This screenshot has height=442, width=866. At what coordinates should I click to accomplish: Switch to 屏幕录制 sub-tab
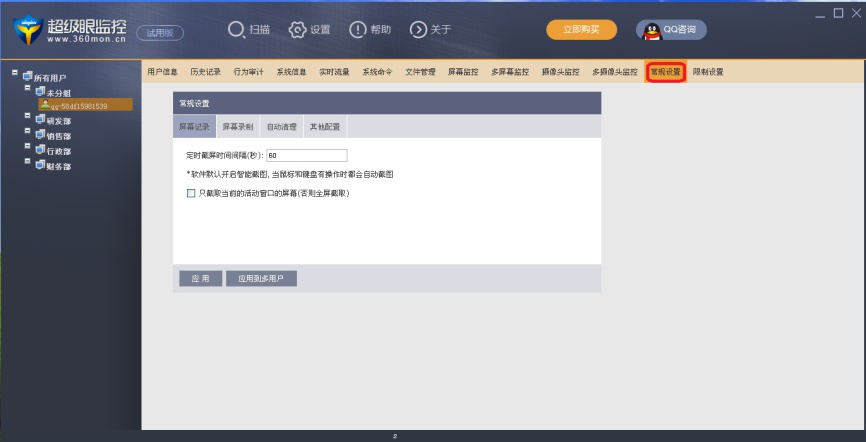tap(238, 127)
